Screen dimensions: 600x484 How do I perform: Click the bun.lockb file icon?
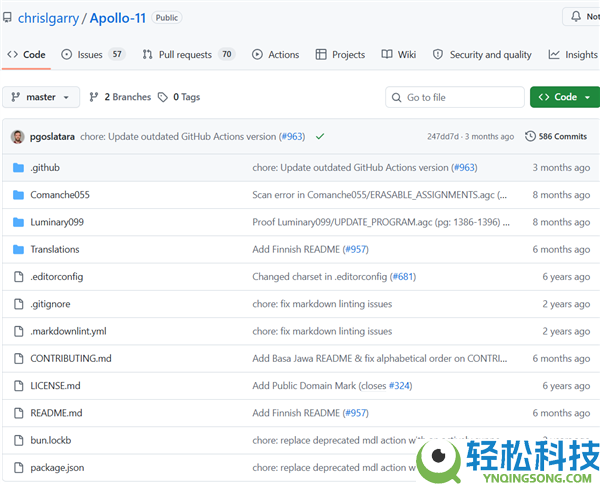[x=18, y=440]
